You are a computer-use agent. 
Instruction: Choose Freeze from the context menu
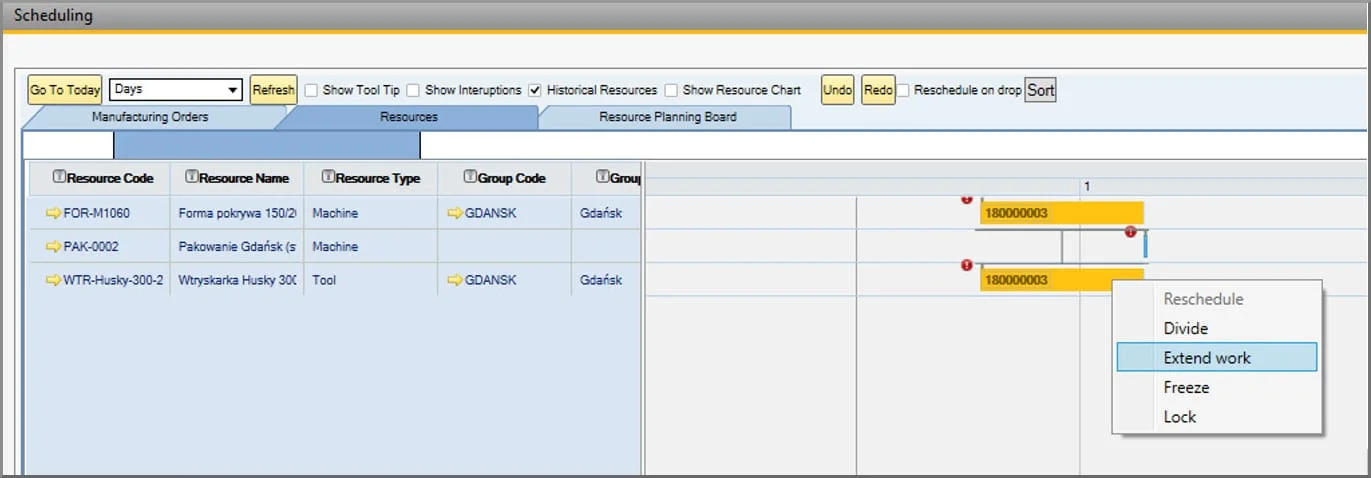(x=1216, y=387)
